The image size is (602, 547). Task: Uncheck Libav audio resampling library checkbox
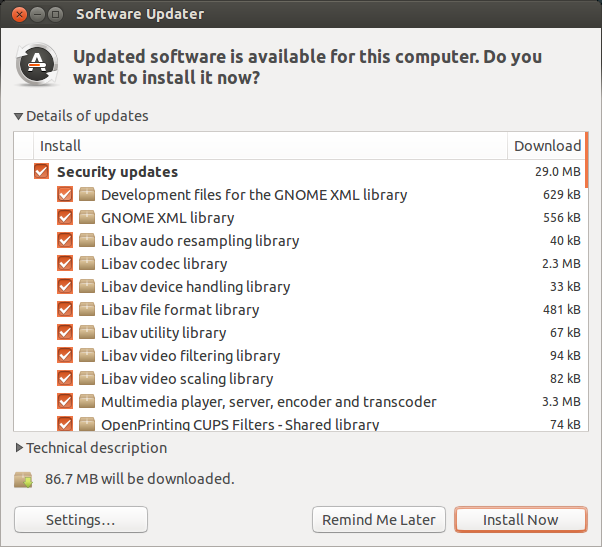coord(65,241)
